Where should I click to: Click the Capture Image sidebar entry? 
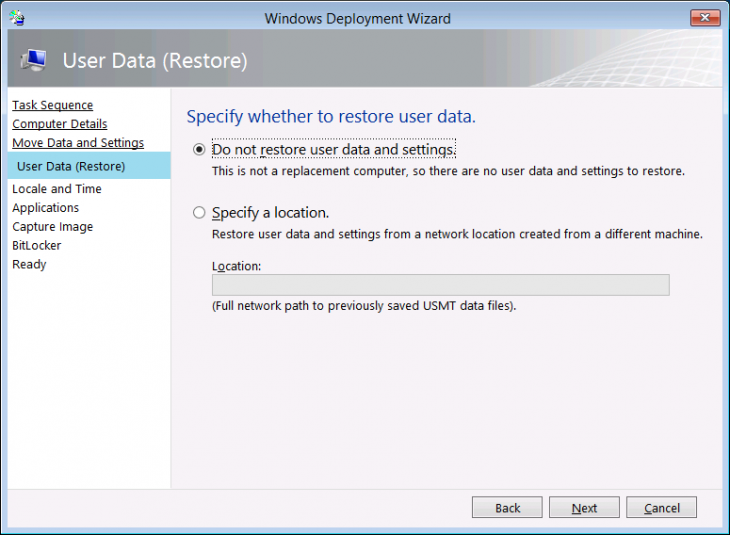pyautogui.click(x=52, y=227)
